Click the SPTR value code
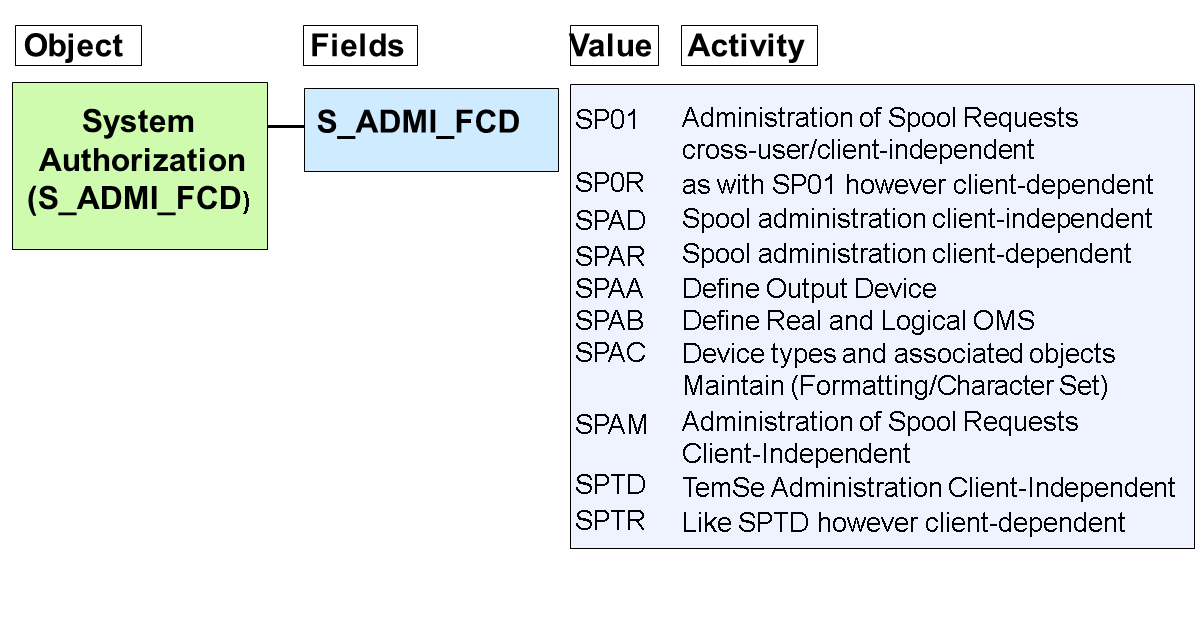 coord(610,521)
